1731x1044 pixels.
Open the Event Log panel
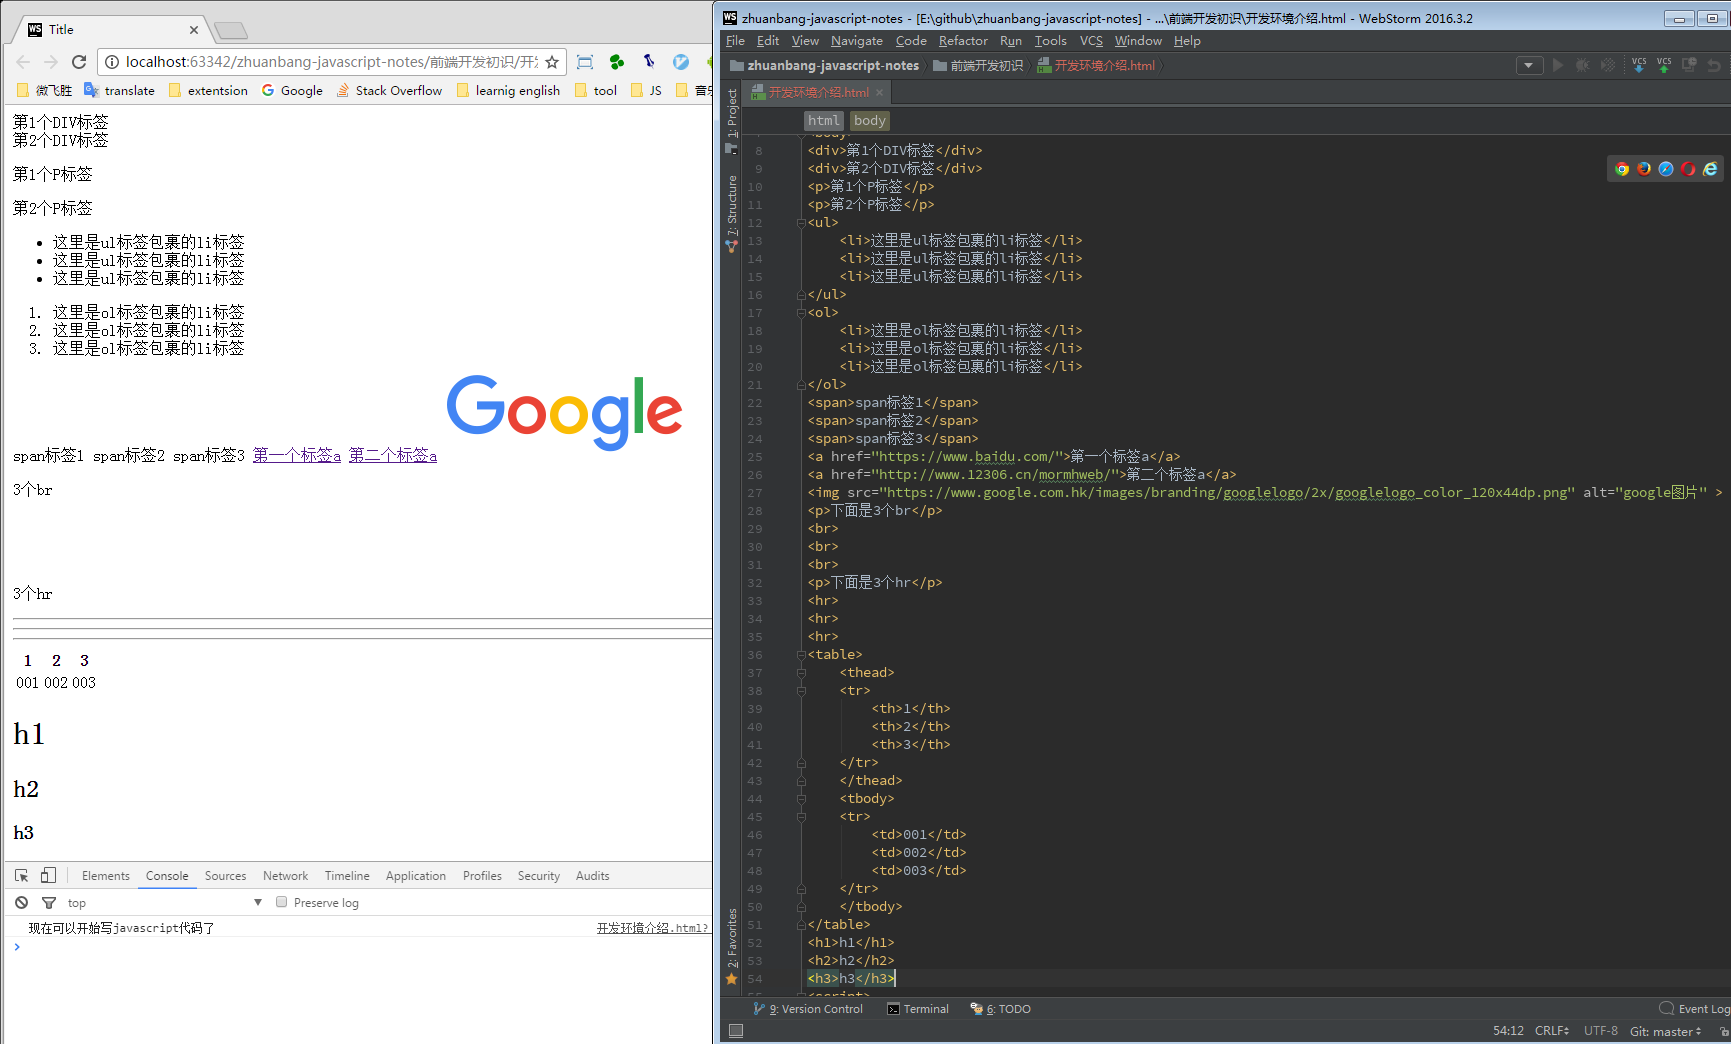click(x=1694, y=1009)
